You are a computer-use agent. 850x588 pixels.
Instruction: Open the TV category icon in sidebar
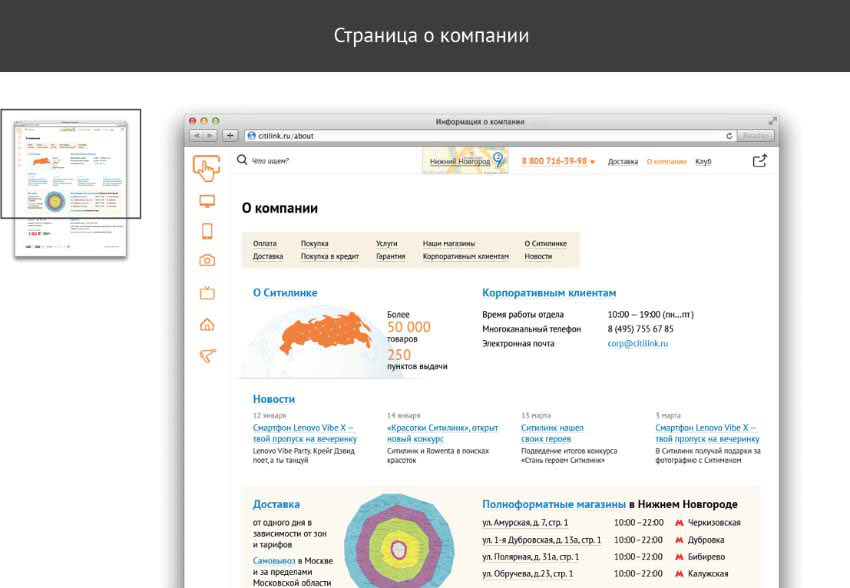point(207,293)
